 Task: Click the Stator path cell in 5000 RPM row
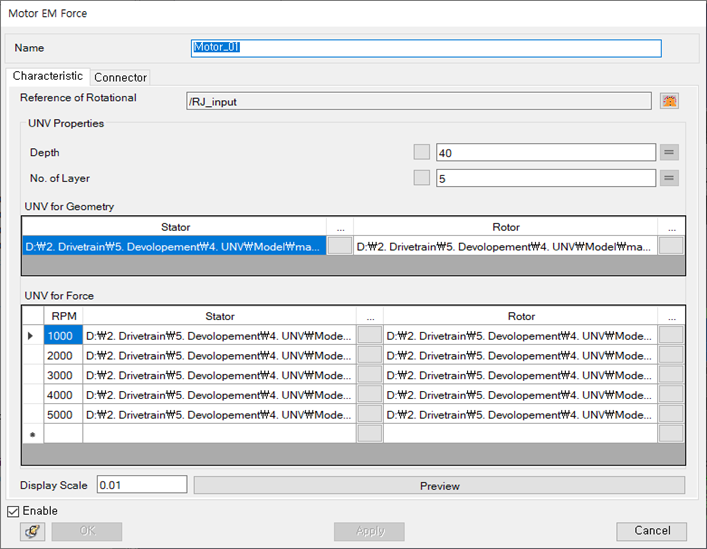click(x=219, y=414)
